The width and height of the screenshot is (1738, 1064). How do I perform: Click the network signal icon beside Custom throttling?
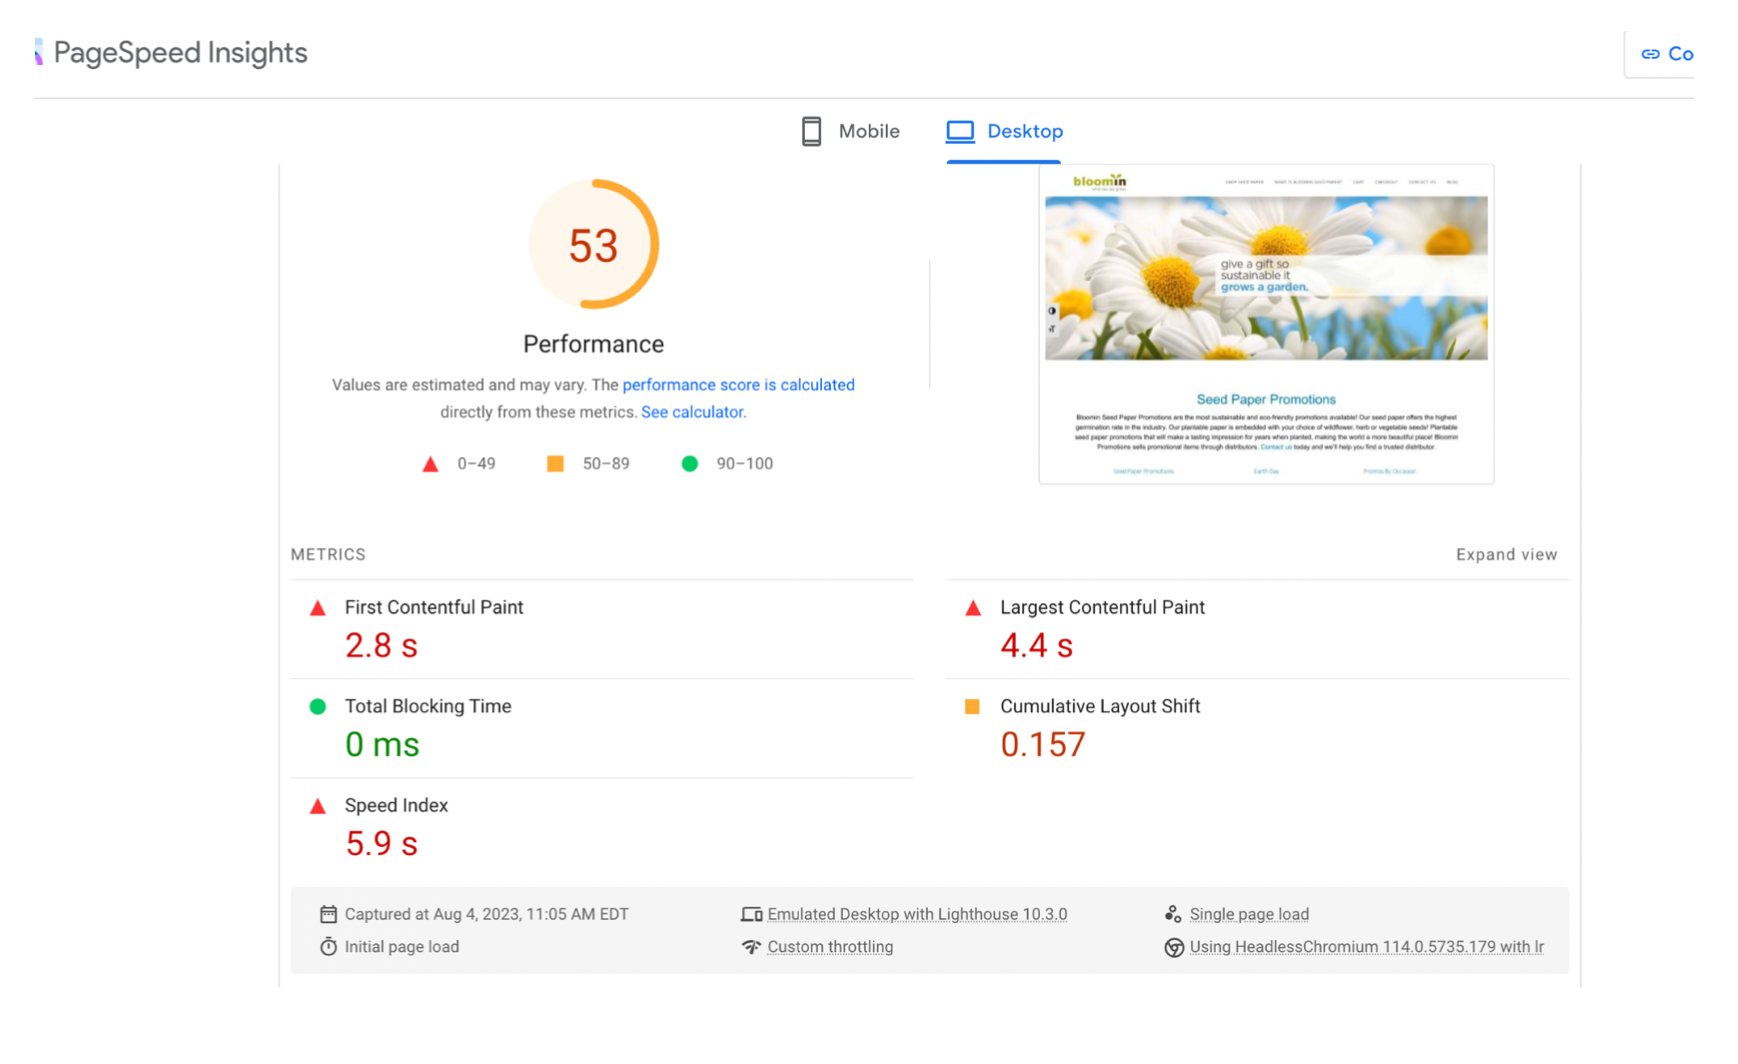(x=751, y=946)
